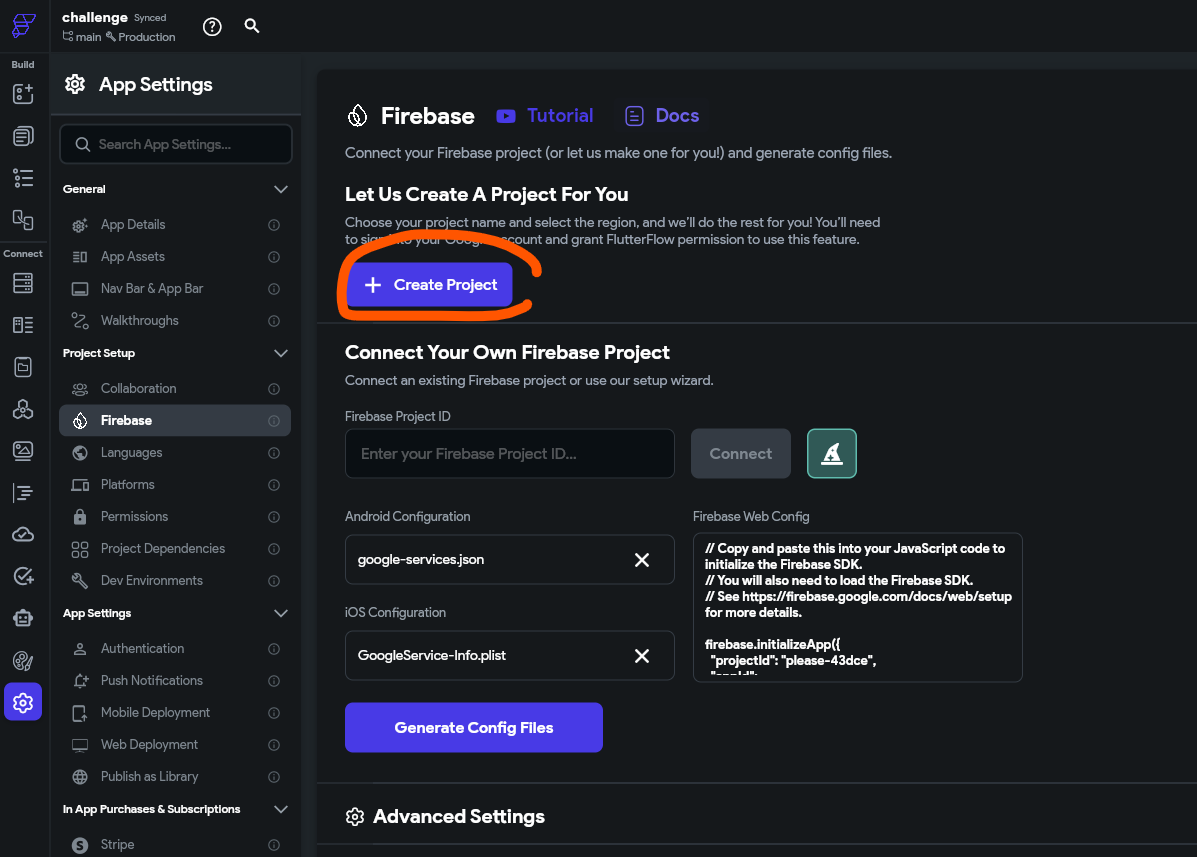This screenshot has width=1197, height=857.
Task: Open the theme settings palette icon
Action: (x=23, y=661)
